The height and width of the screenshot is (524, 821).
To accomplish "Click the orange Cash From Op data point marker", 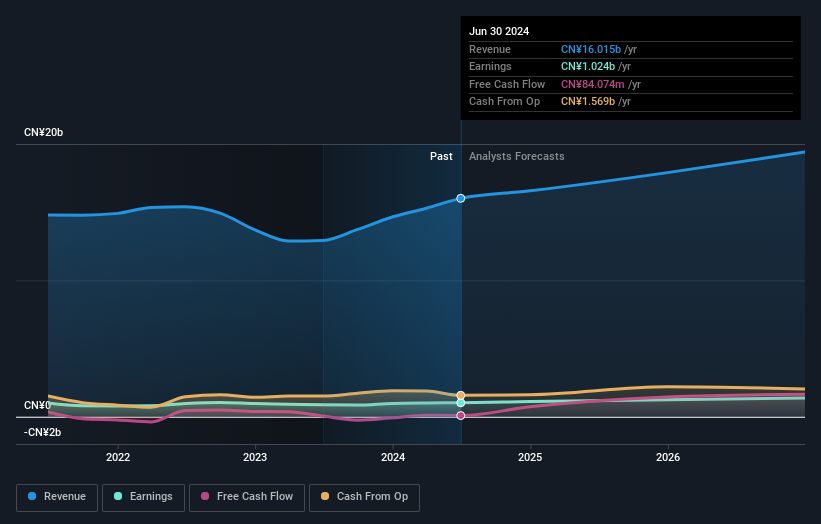I will (x=461, y=395).
